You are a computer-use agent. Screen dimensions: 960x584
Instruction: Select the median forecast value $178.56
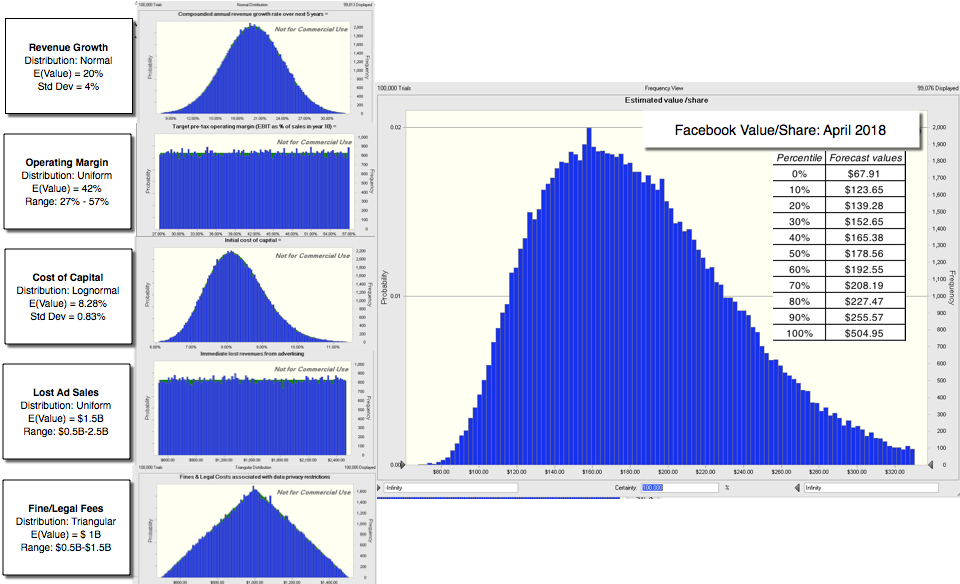pyautogui.click(x=865, y=253)
